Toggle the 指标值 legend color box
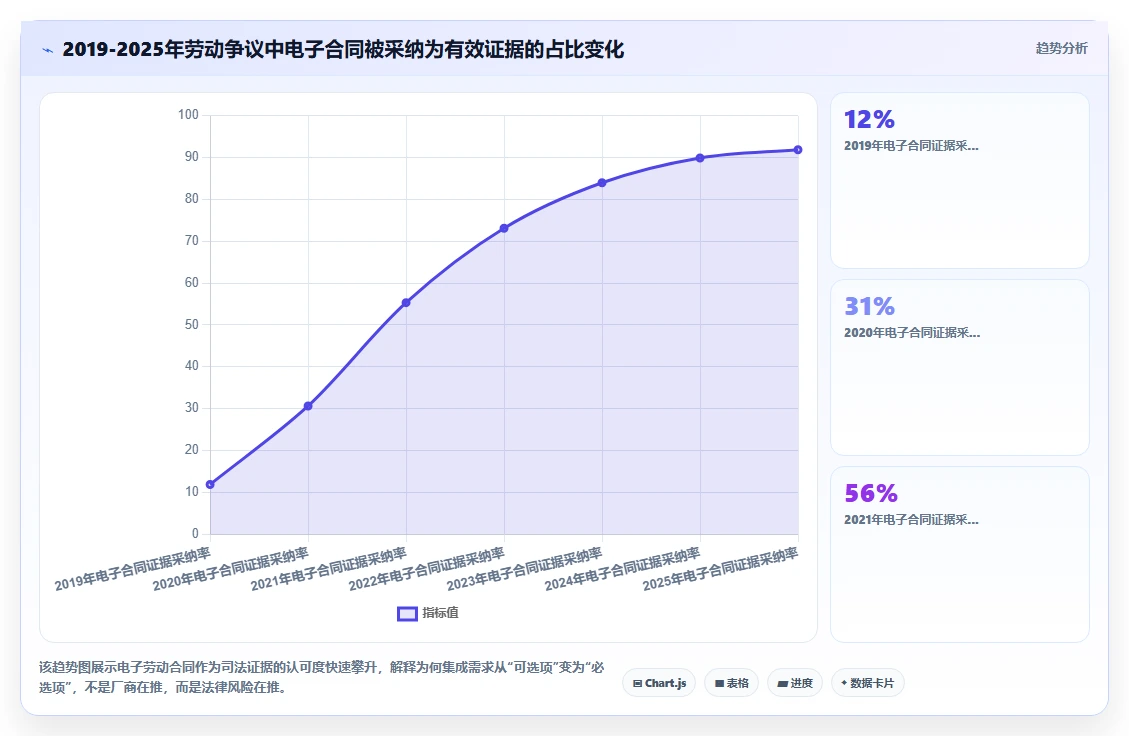This screenshot has width=1129, height=736. (x=408, y=614)
